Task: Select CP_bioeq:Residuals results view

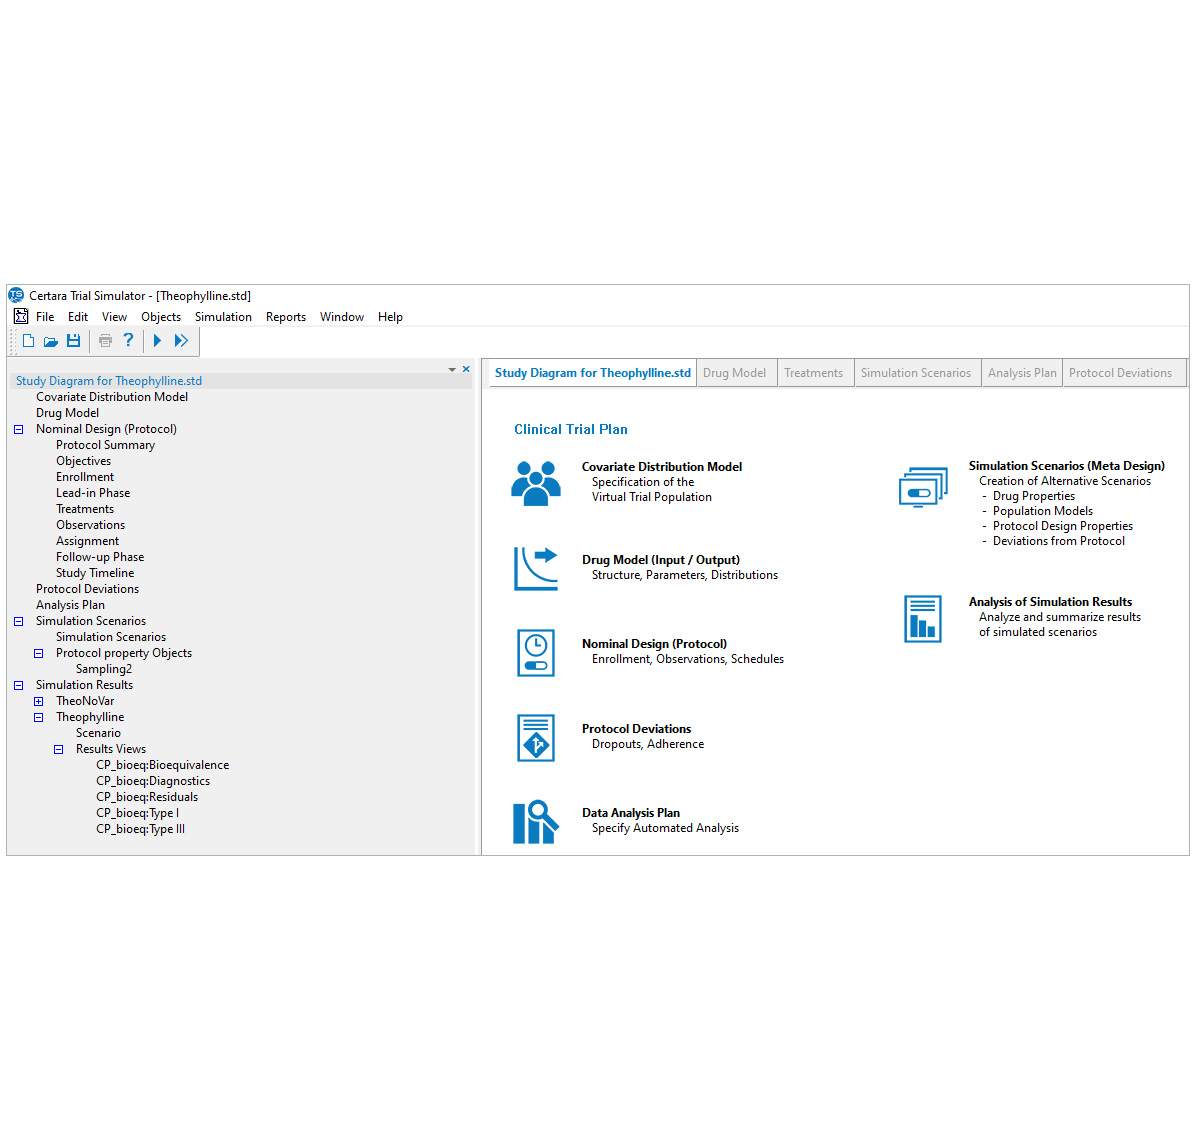Action: tap(146, 798)
